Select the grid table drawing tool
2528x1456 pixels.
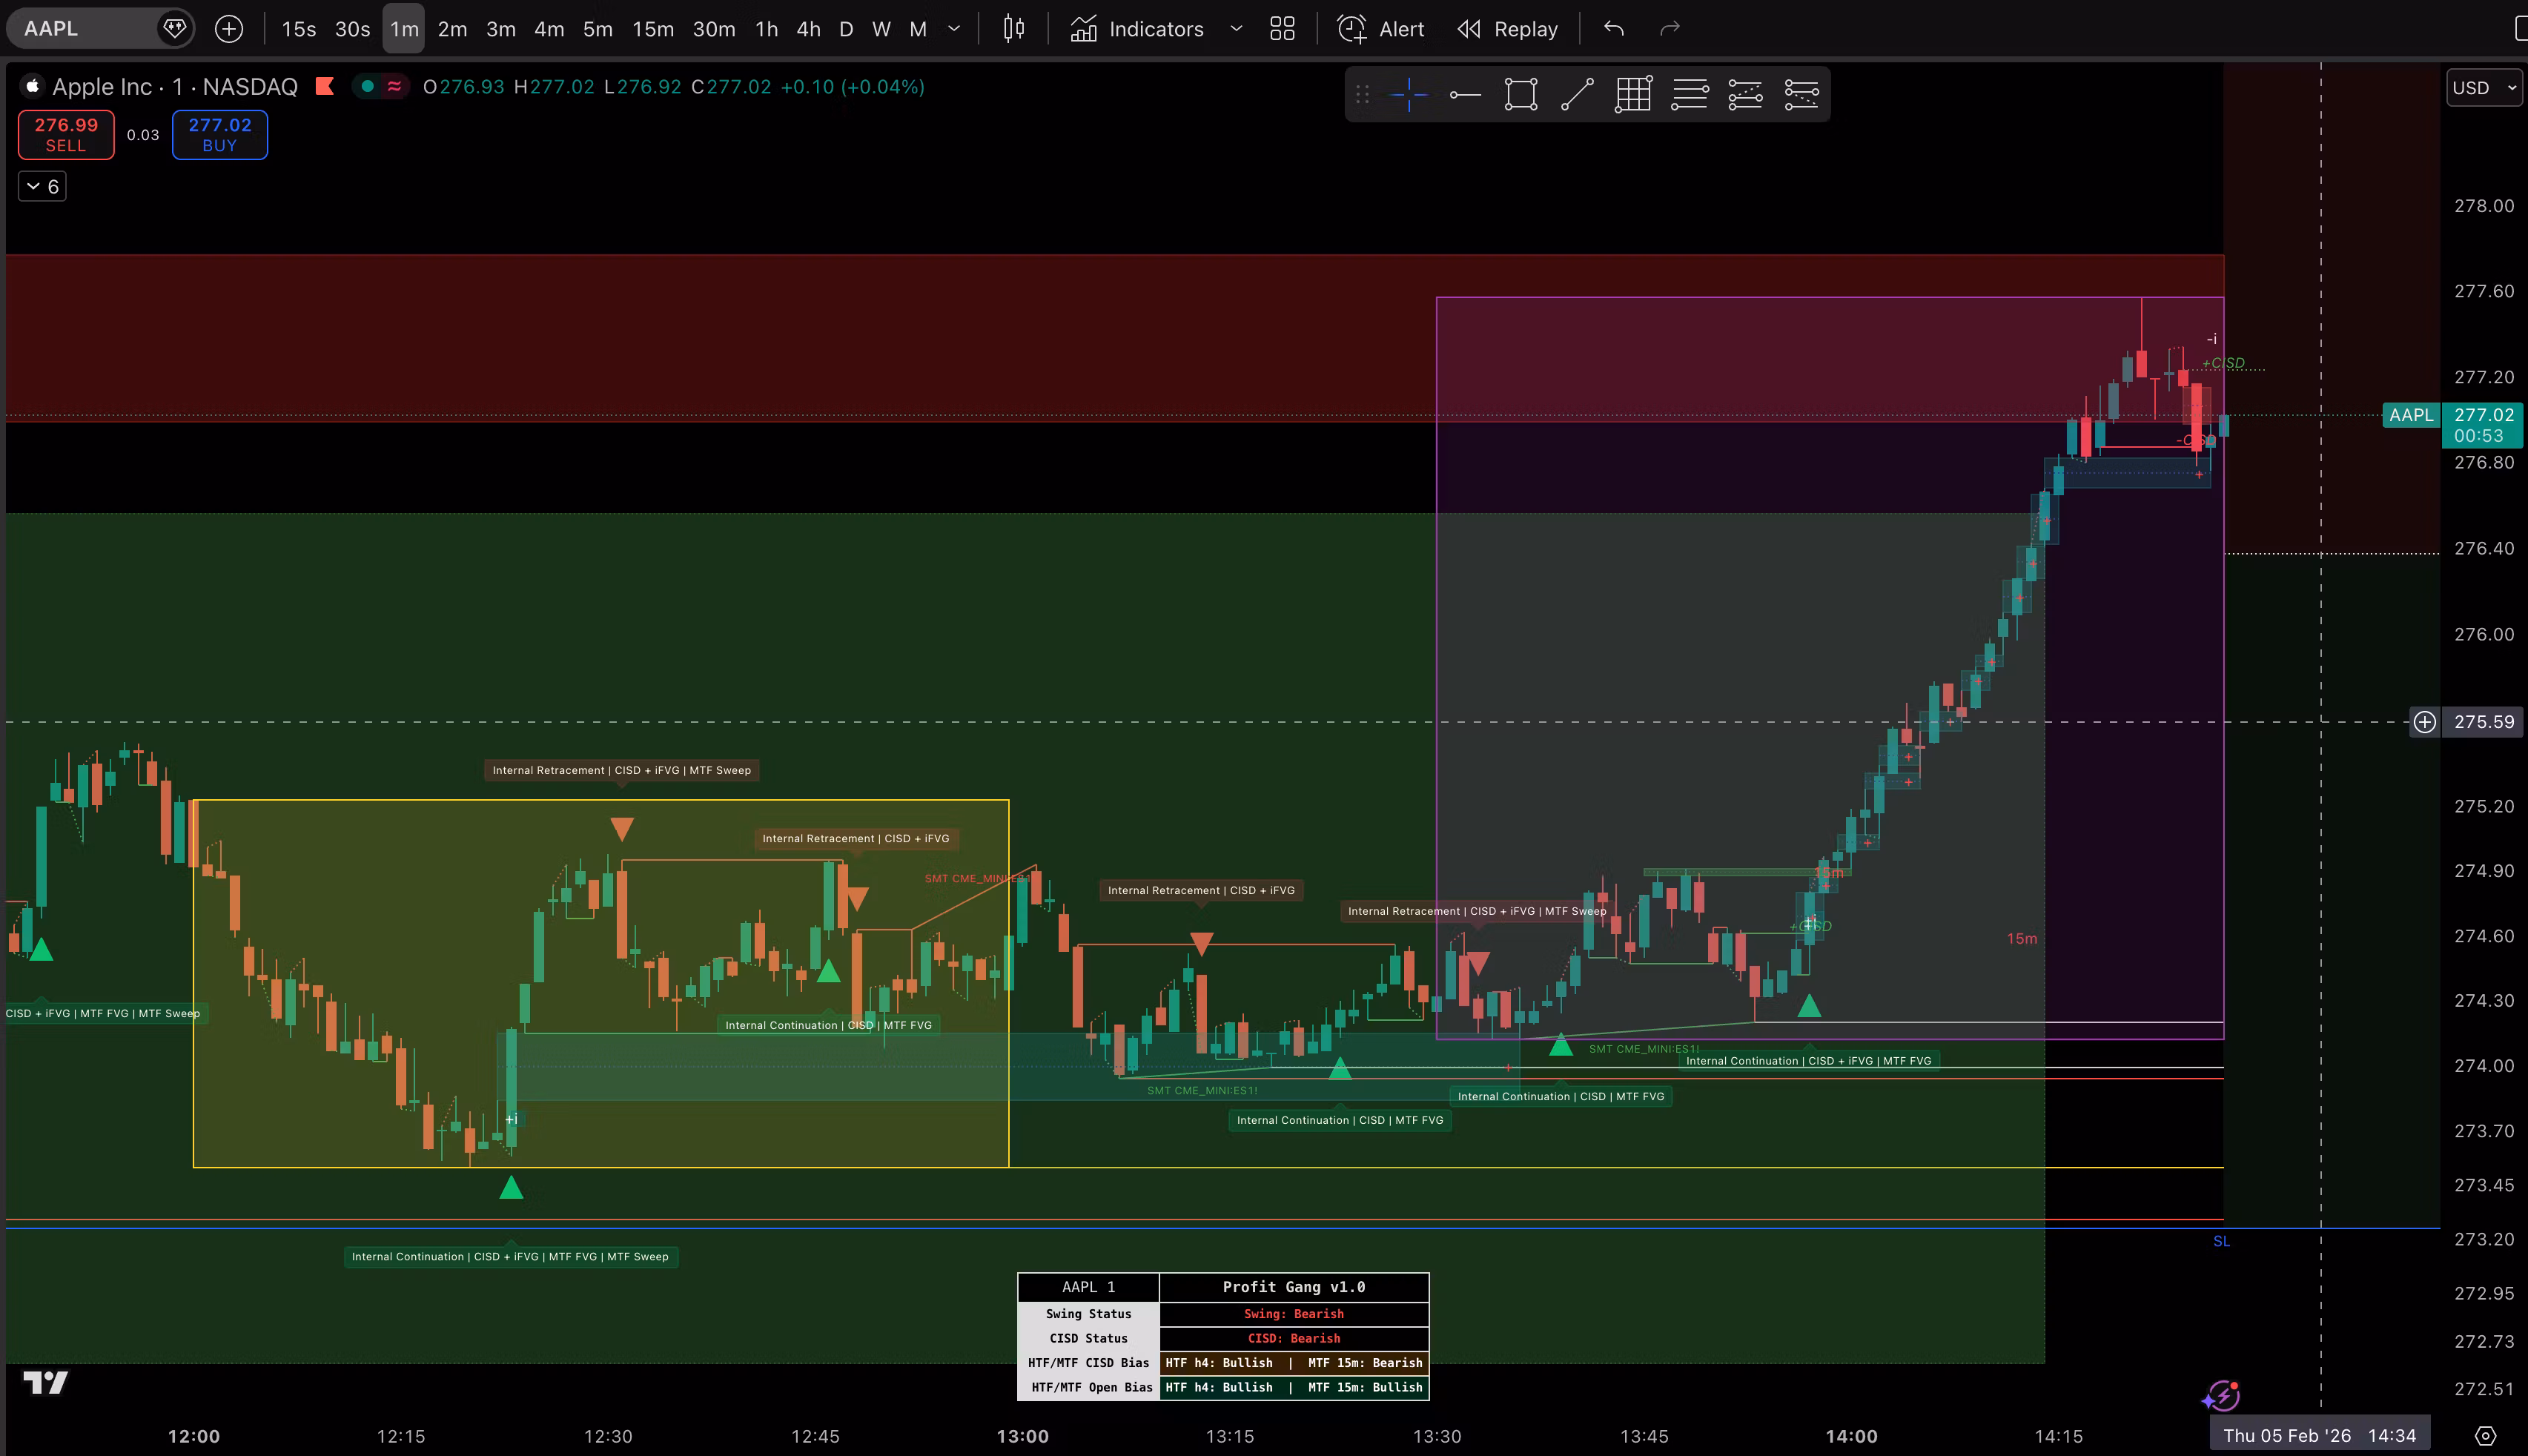pyautogui.click(x=1633, y=95)
